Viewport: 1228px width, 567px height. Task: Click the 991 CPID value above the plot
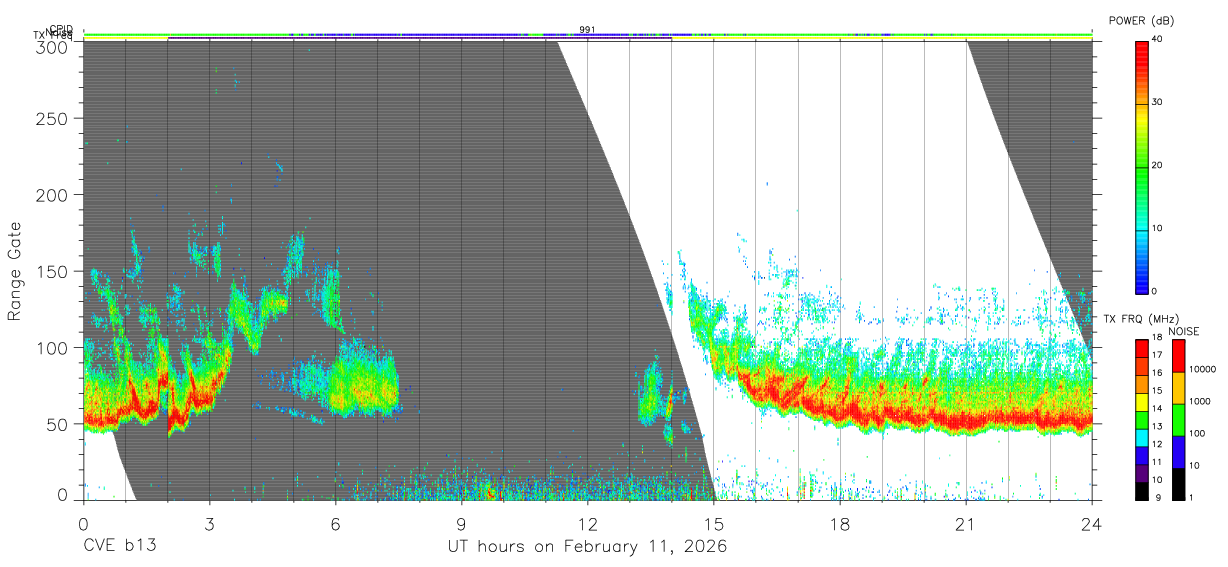coord(587,30)
